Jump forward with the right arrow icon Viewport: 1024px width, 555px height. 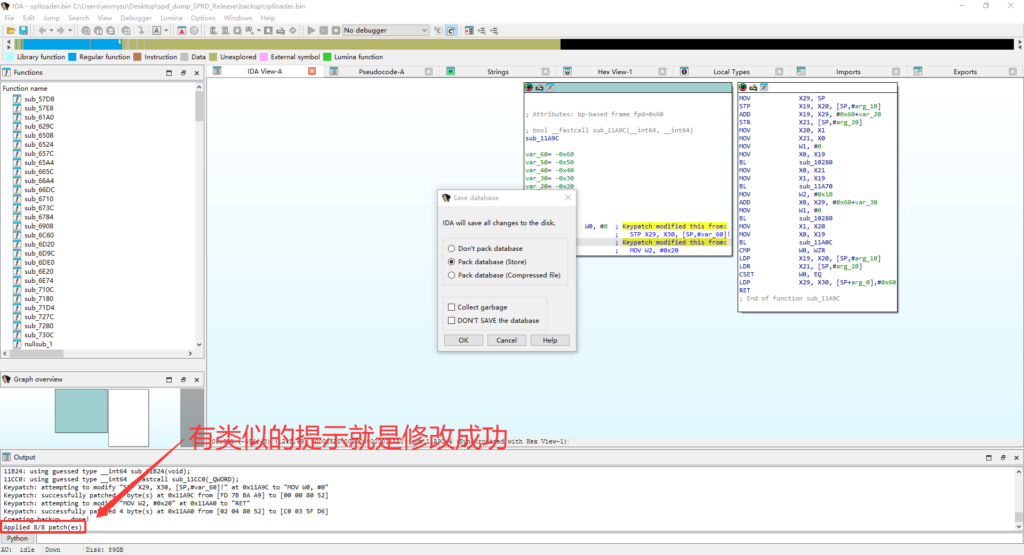(x=61, y=31)
